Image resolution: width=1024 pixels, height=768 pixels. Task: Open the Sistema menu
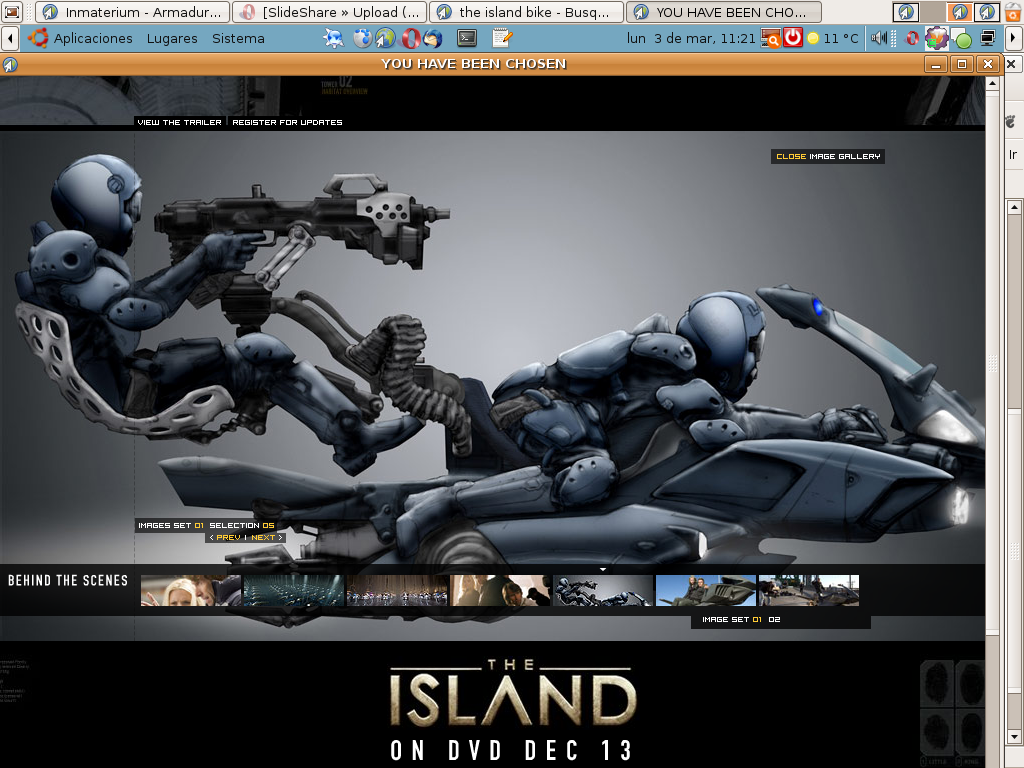point(238,38)
